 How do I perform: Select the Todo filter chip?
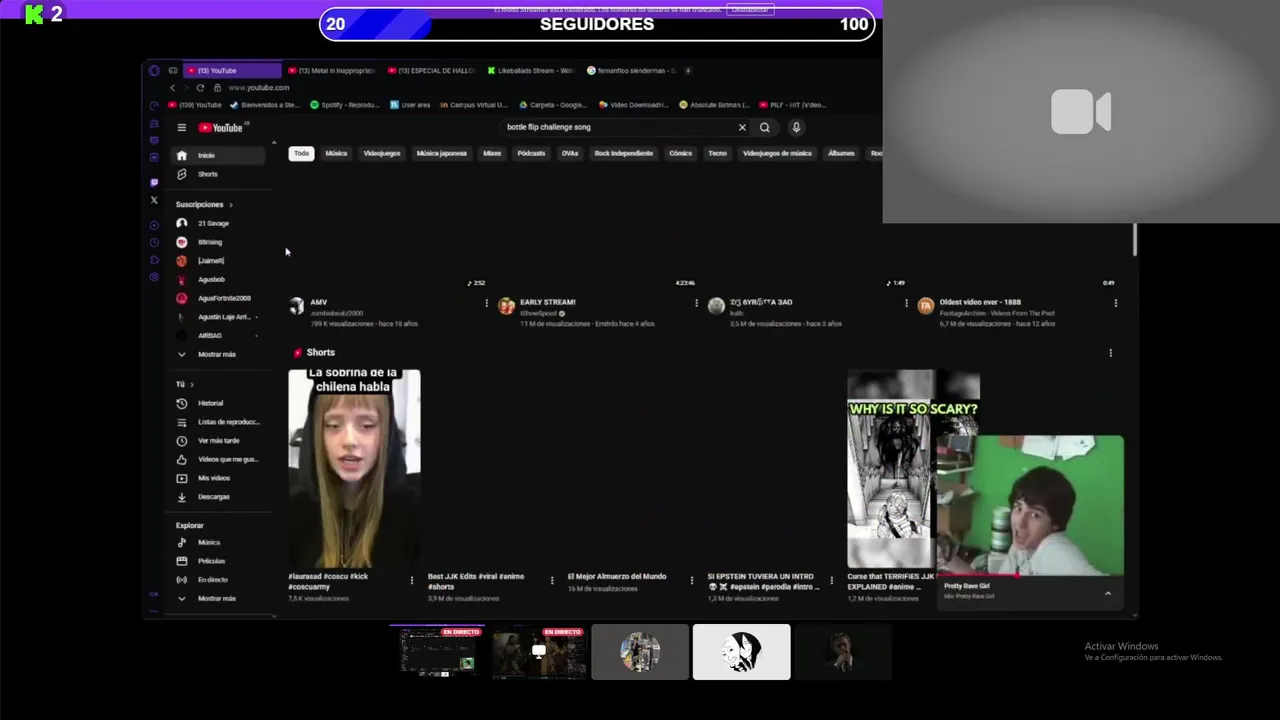301,153
